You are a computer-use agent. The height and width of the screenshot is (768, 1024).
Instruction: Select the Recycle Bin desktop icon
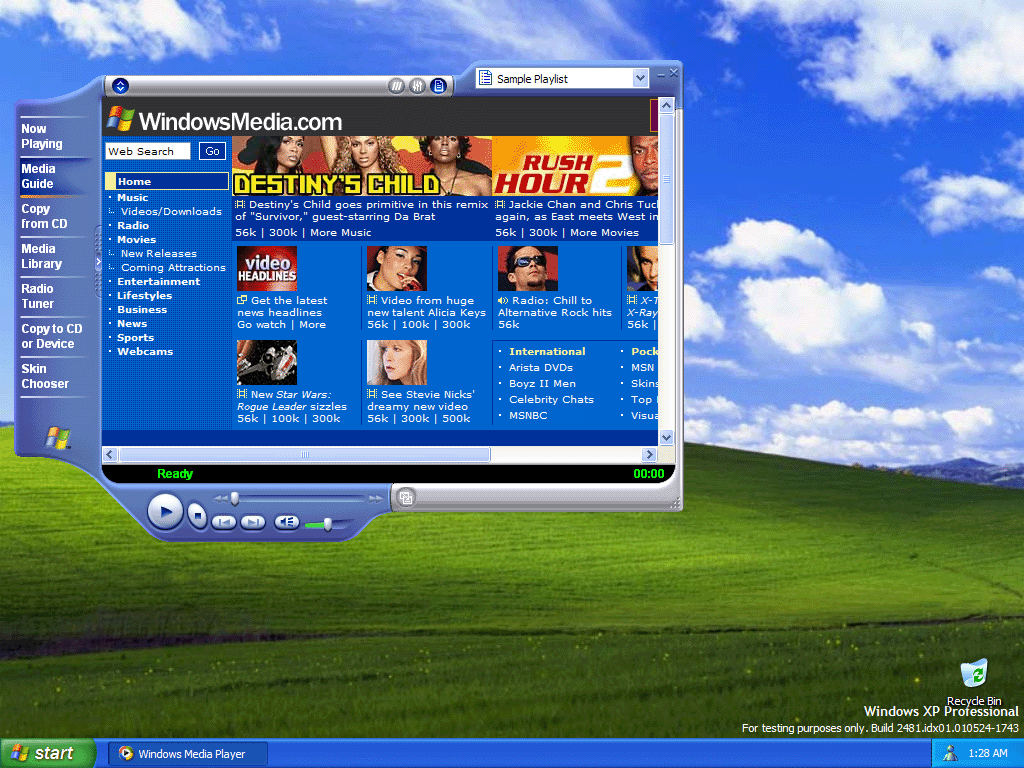tap(974, 682)
